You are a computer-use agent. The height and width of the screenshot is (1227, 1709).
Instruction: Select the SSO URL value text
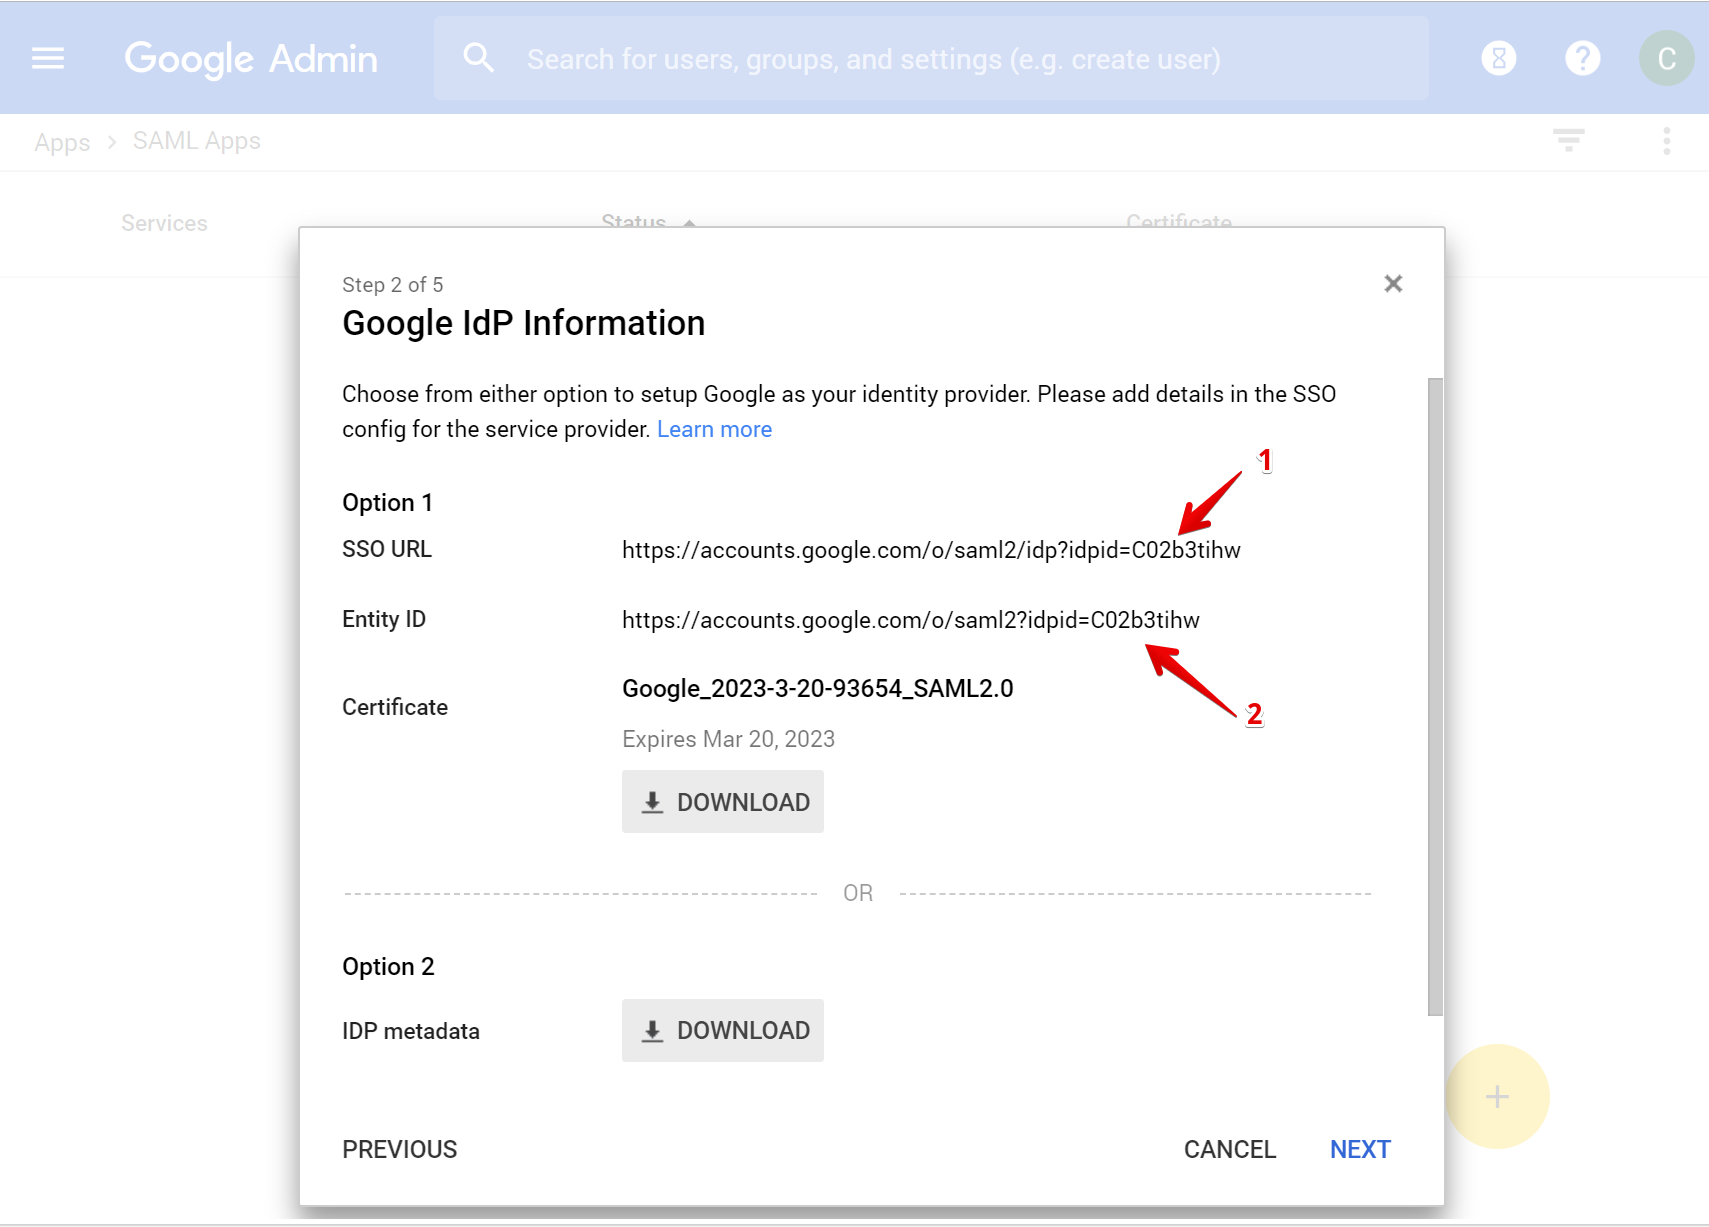[931, 550]
